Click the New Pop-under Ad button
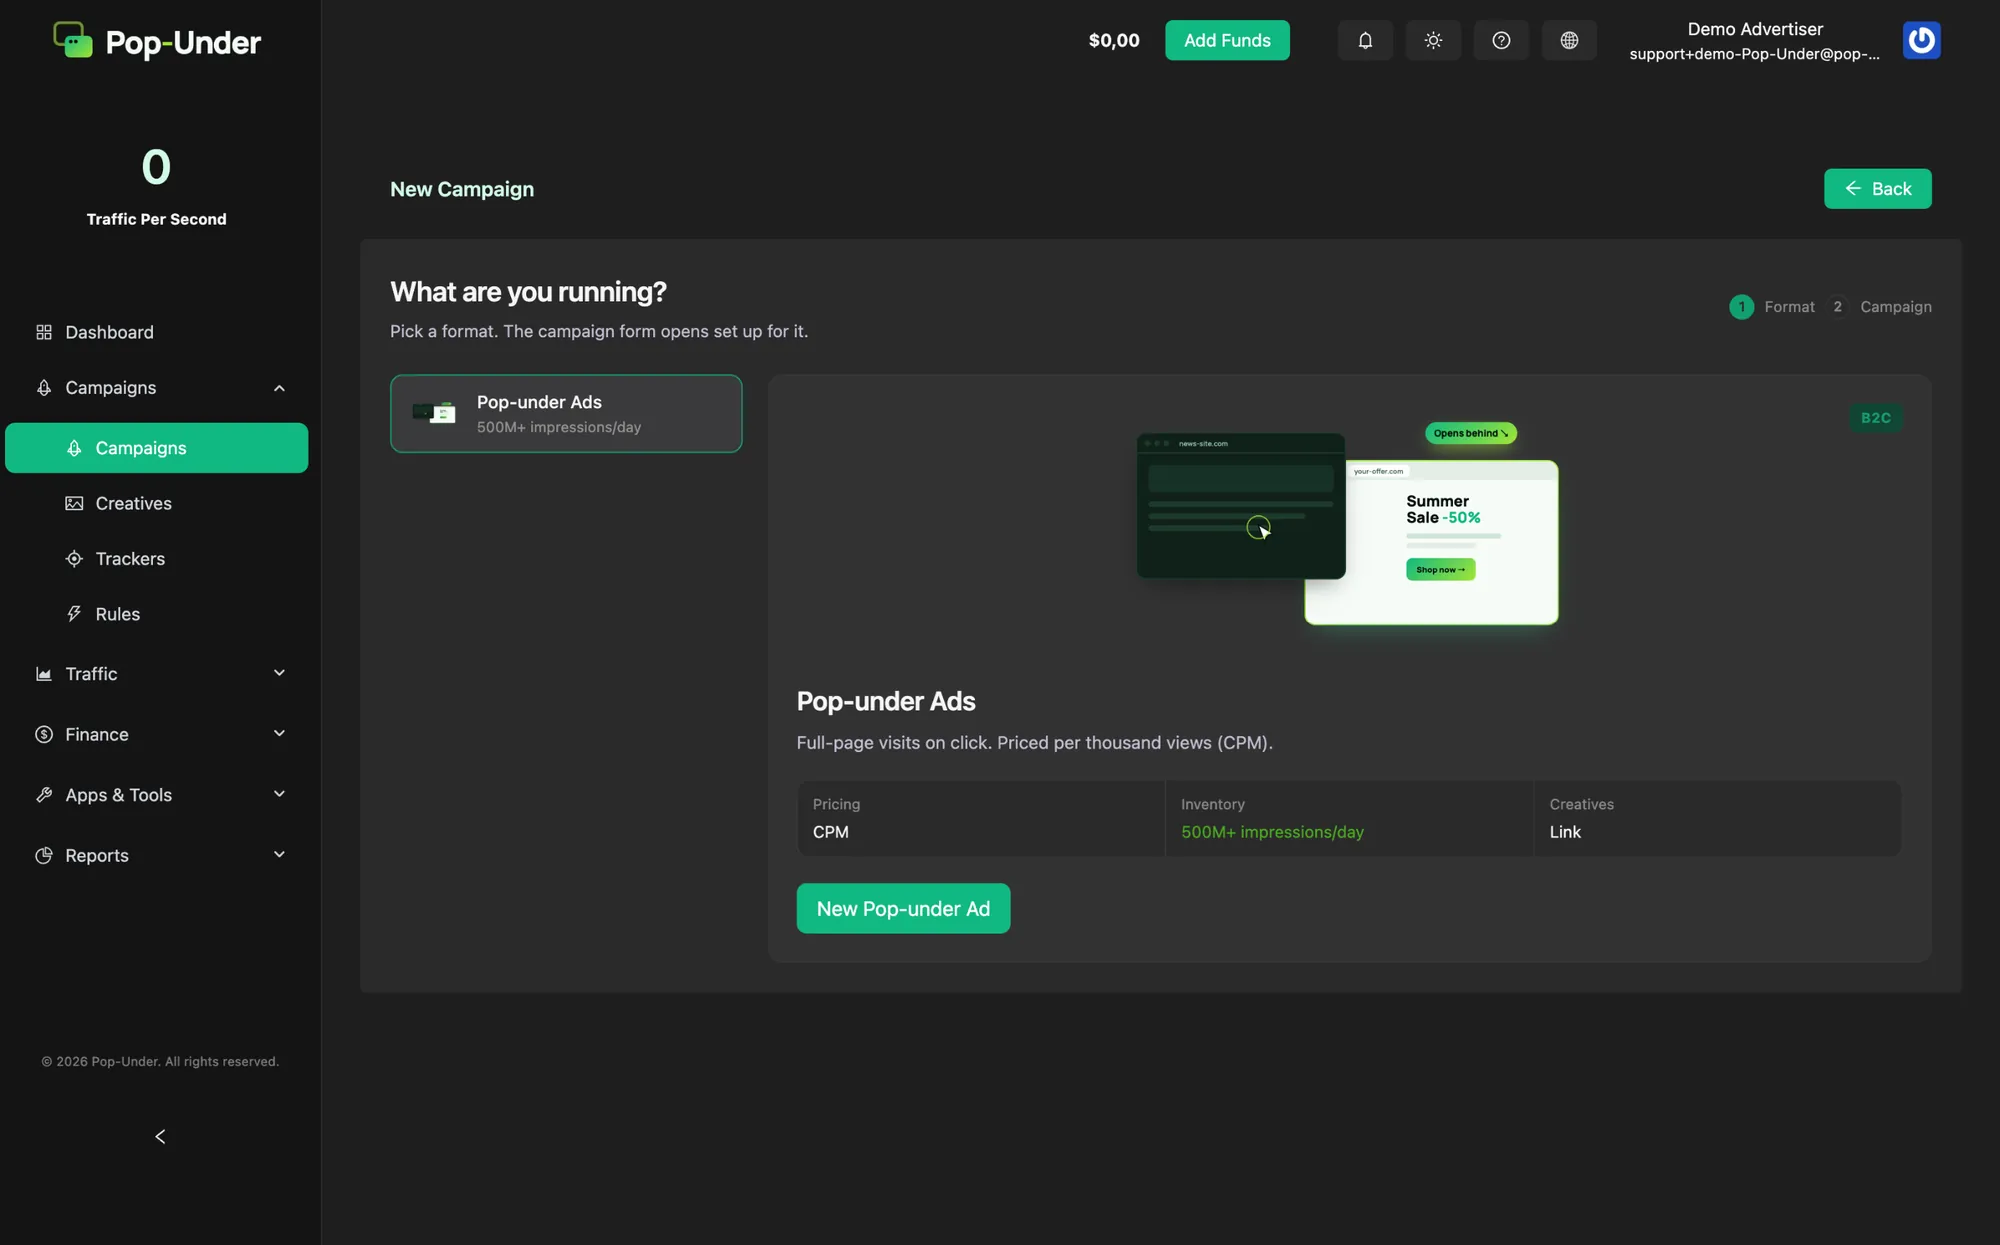This screenshot has height=1245, width=2000. (x=903, y=908)
